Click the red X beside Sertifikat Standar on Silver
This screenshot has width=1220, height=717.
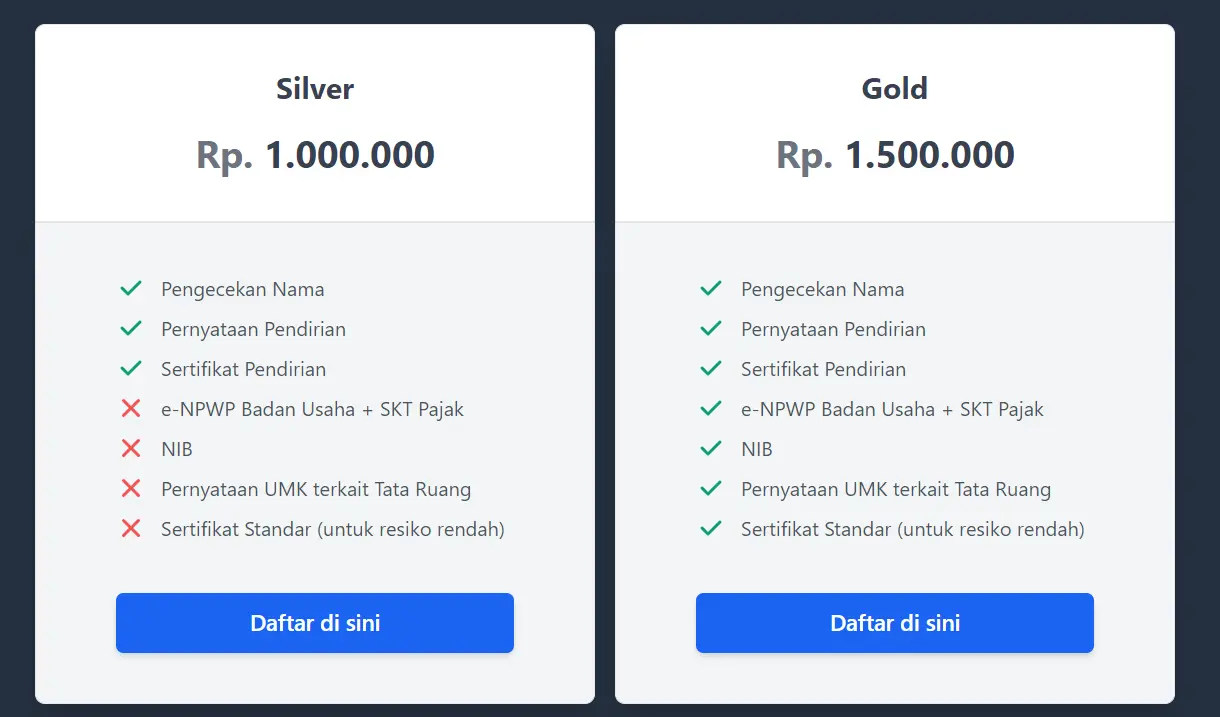pos(130,528)
